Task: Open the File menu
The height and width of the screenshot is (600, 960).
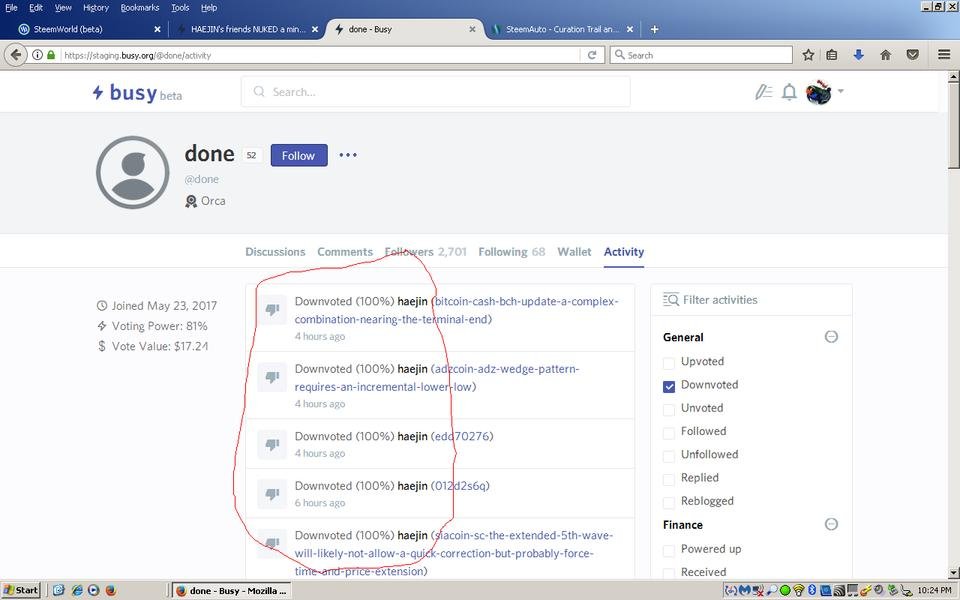Action: (11, 7)
